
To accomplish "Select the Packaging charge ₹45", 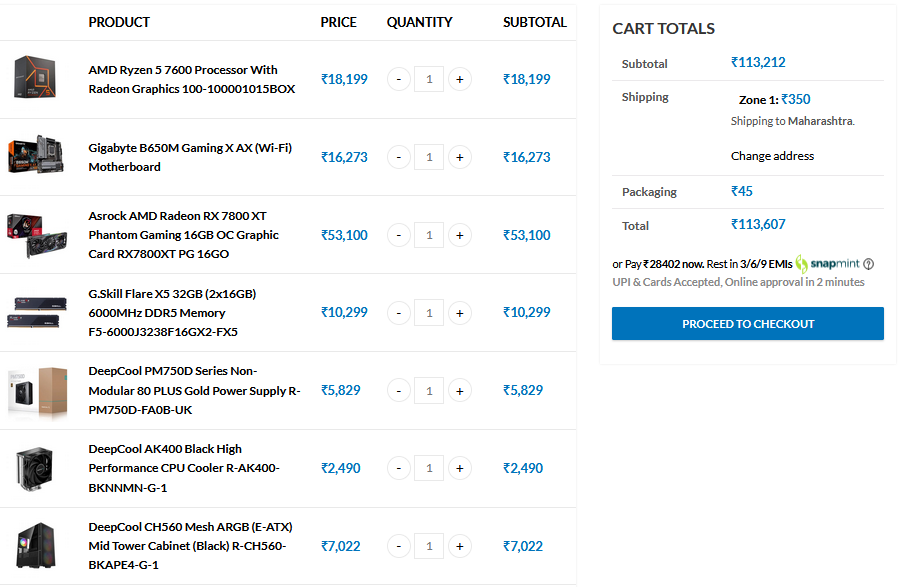I will click(742, 191).
